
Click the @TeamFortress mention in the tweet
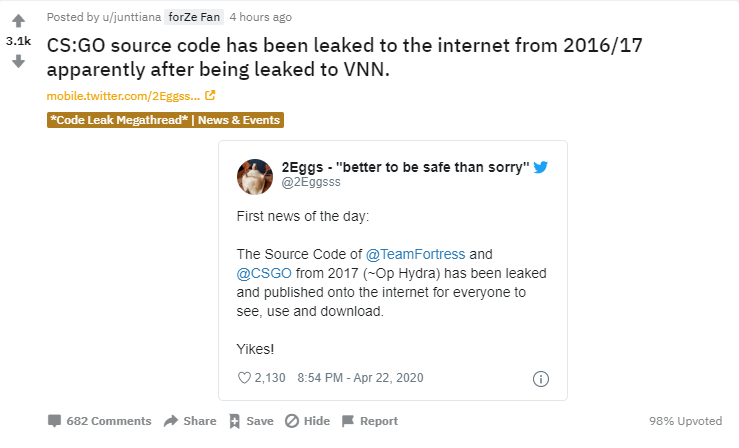[409, 254]
